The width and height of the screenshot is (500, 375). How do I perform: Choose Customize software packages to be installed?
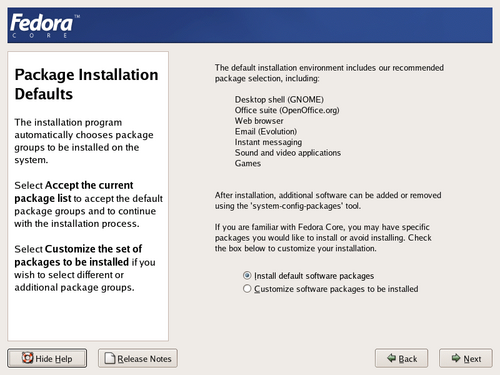(331, 289)
